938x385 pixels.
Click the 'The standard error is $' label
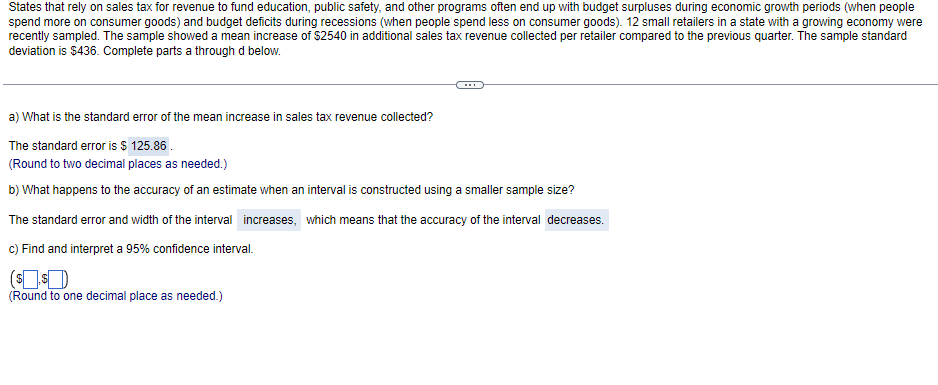coord(68,146)
